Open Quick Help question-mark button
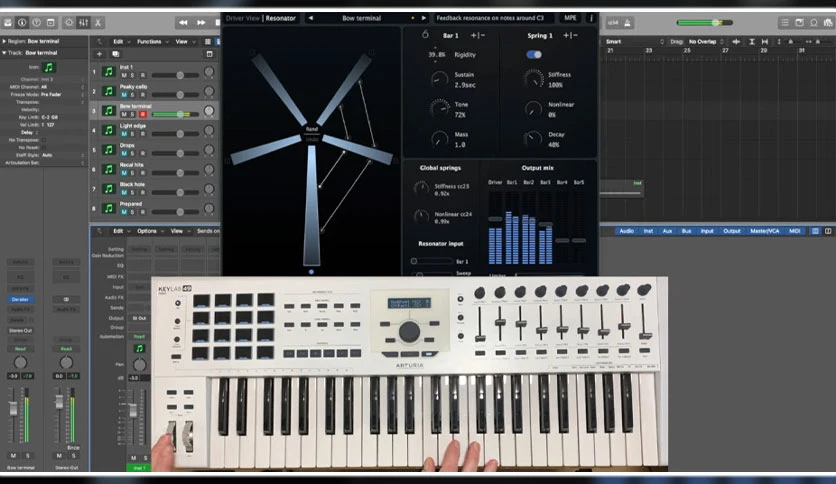The width and height of the screenshot is (836, 484). [36, 22]
